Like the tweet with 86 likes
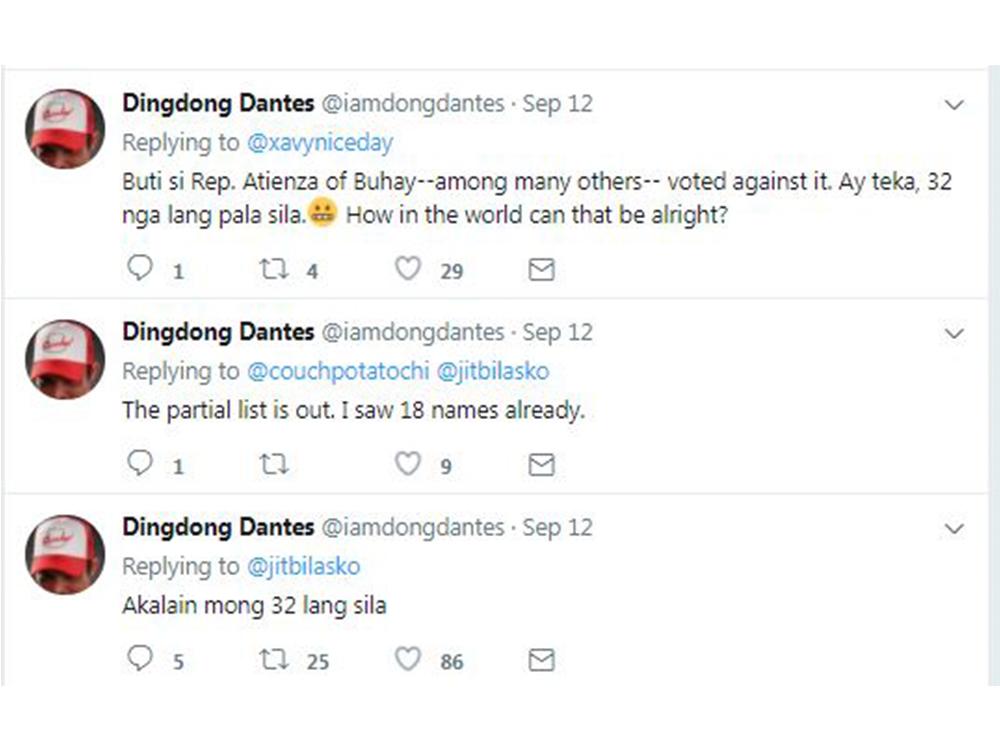The height and width of the screenshot is (750, 1000). click(x=407, y=659)
